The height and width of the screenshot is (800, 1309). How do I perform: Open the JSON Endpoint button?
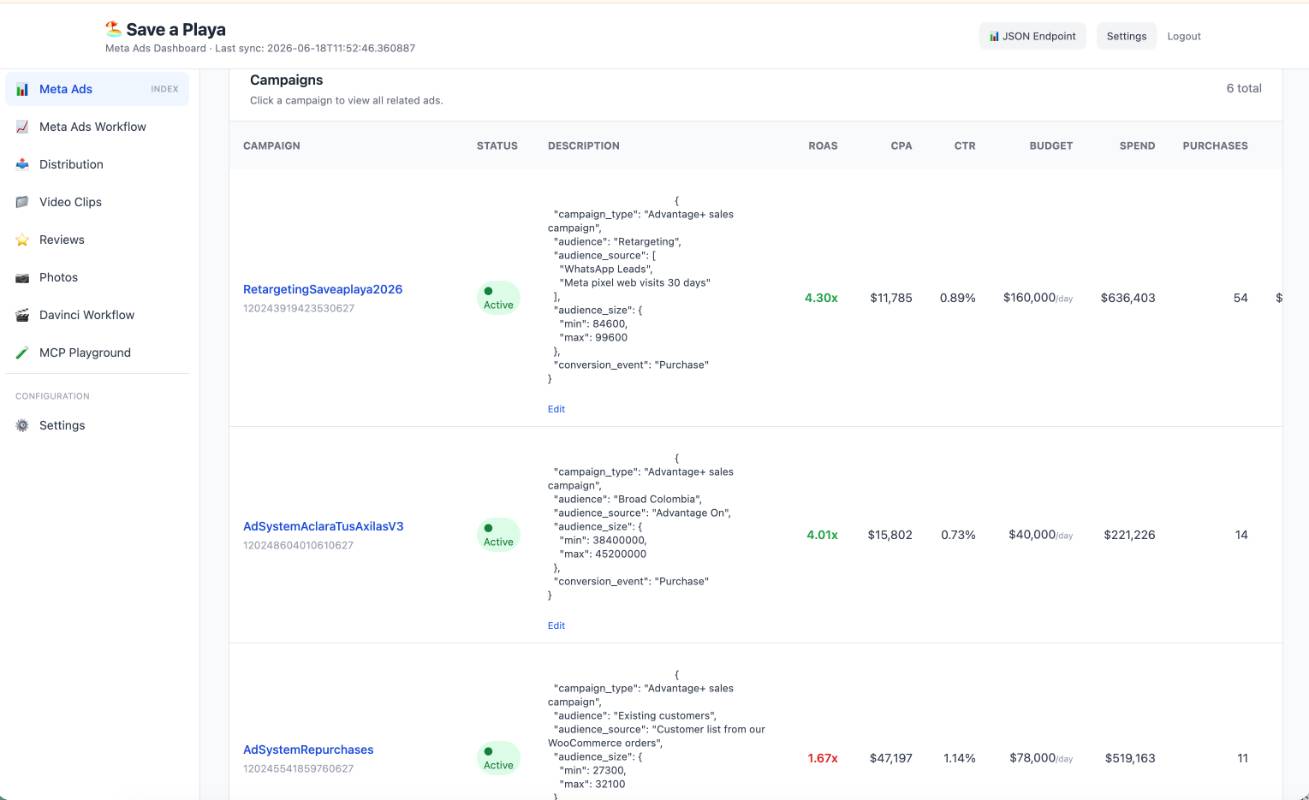[1032, 36]
